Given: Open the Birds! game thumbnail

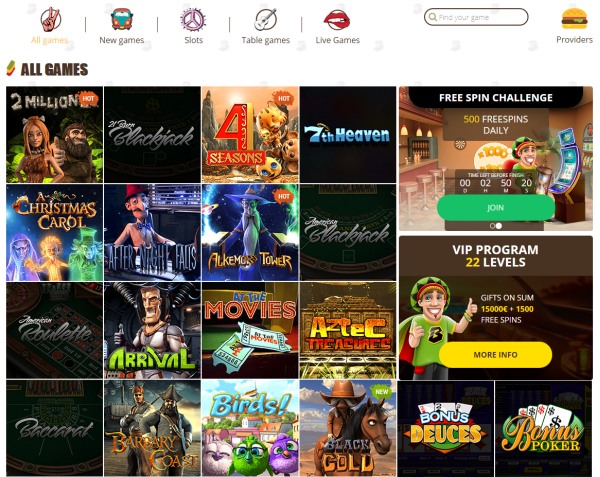Looking at the screenshot, I should coord(250,428).
